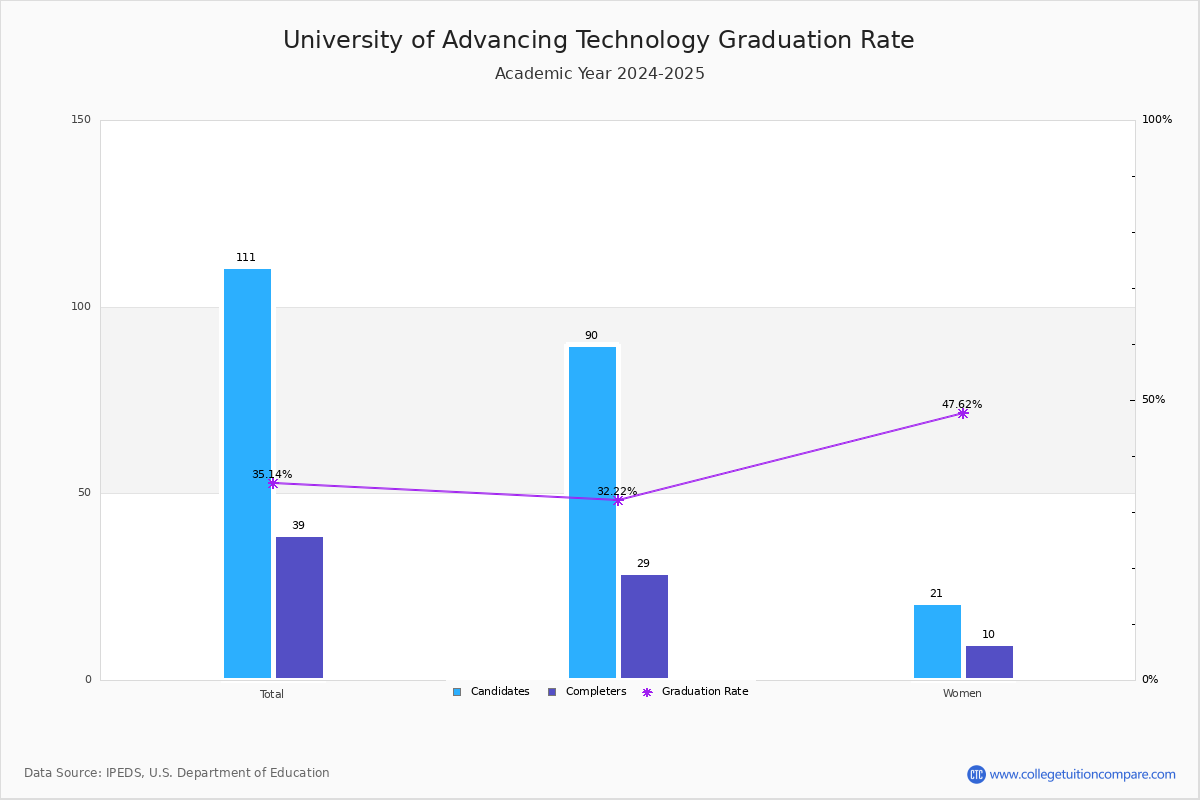Image resolution: width=1200 pixels, height=800 pixels.
Task: Select the candidates bar labeled 90
Action: 592,513
